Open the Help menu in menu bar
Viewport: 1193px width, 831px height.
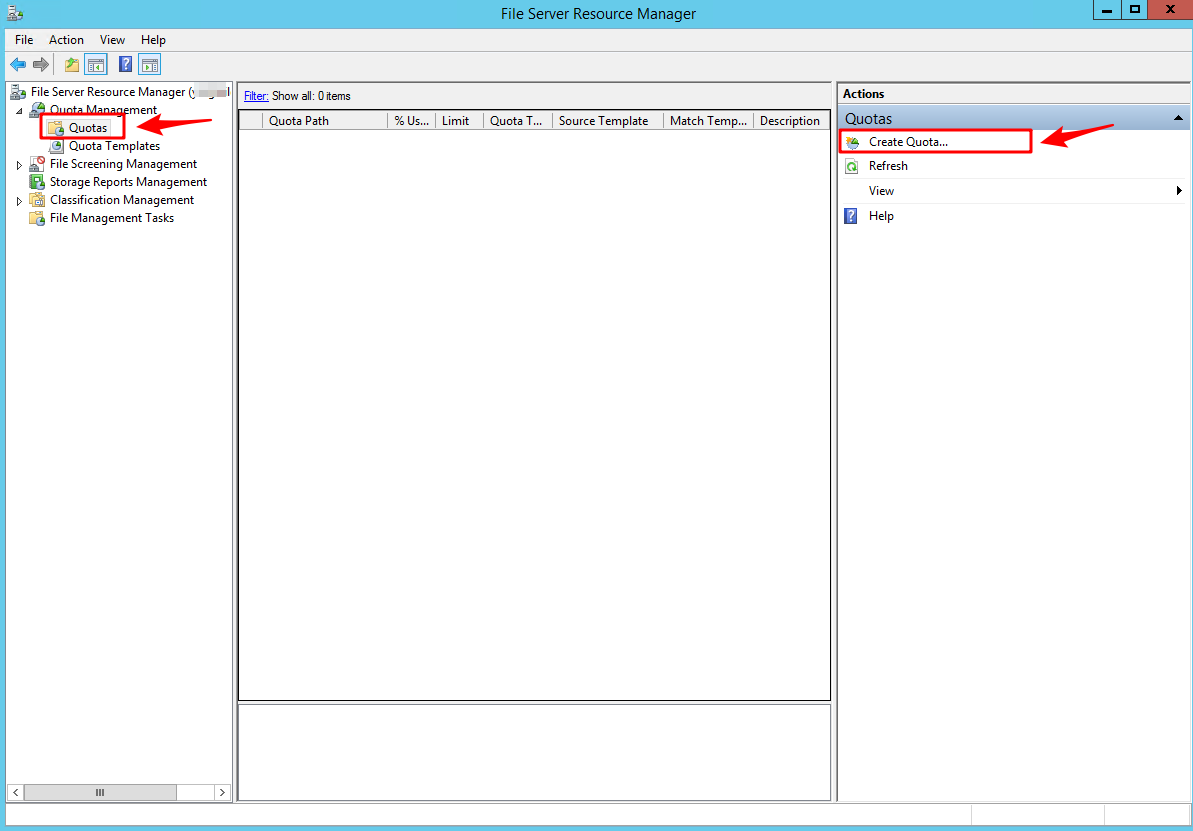click(x=153, y=40)
